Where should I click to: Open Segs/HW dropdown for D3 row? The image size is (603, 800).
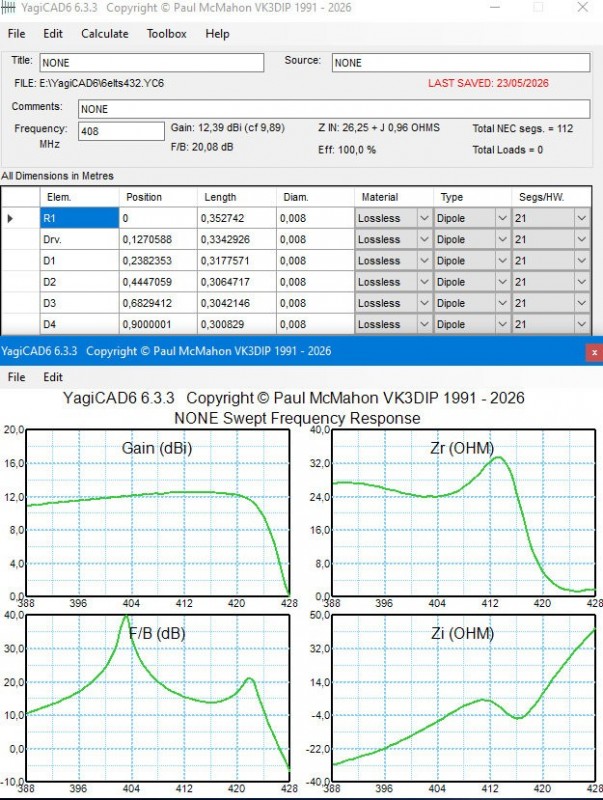coord(582,303)
